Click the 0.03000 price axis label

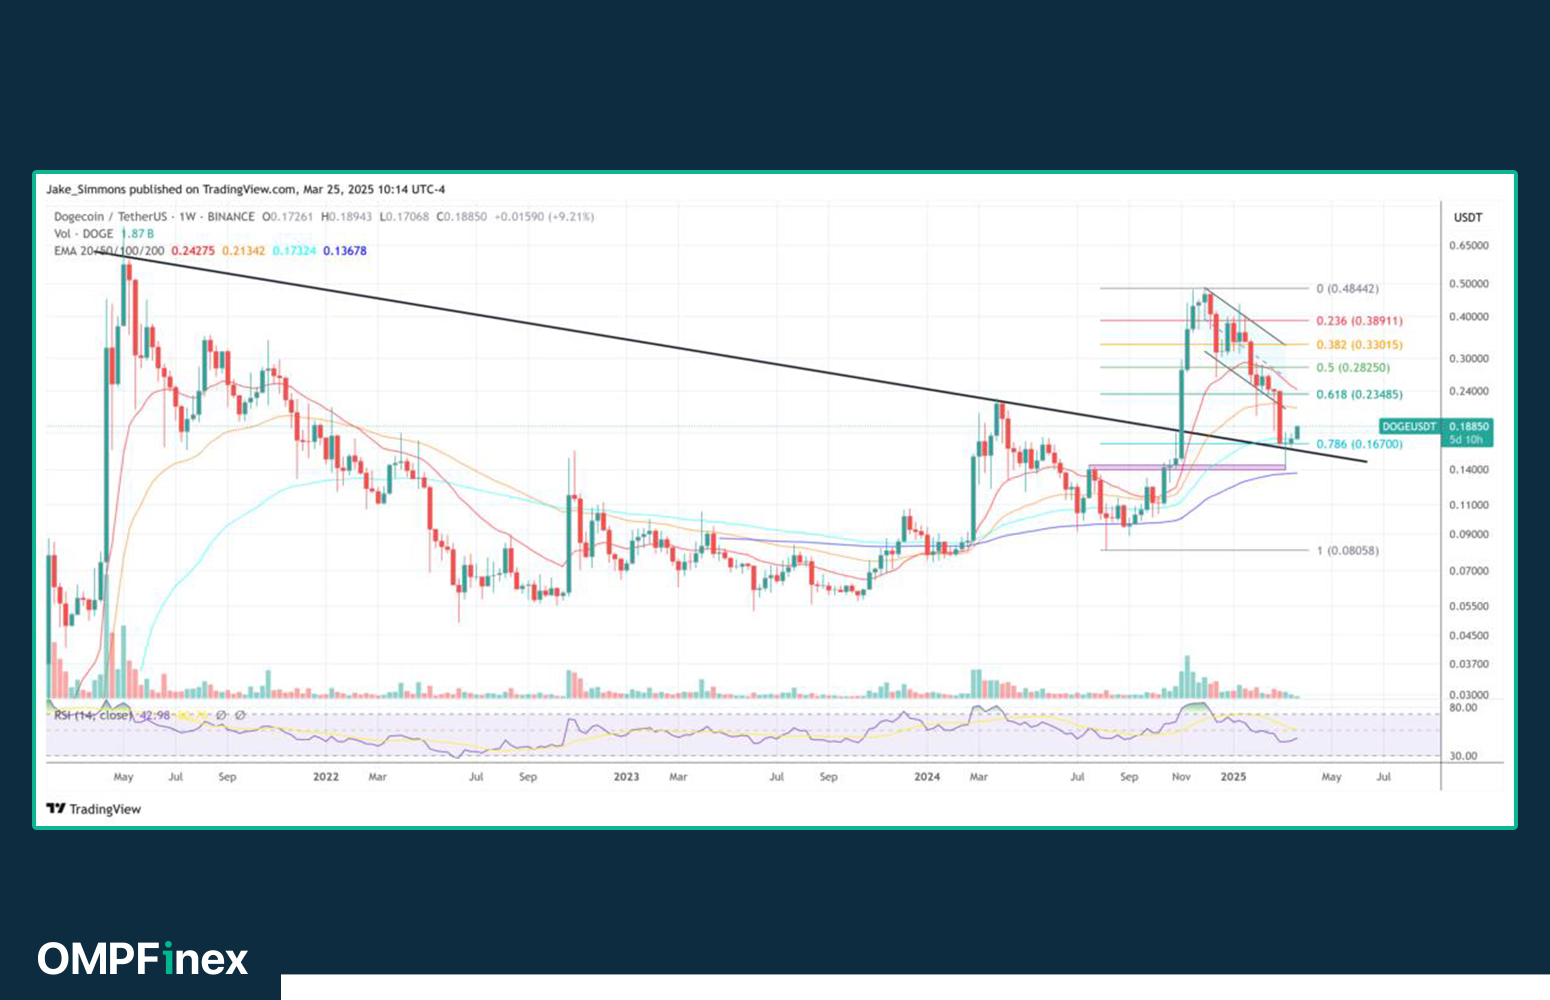(1468, 695)
